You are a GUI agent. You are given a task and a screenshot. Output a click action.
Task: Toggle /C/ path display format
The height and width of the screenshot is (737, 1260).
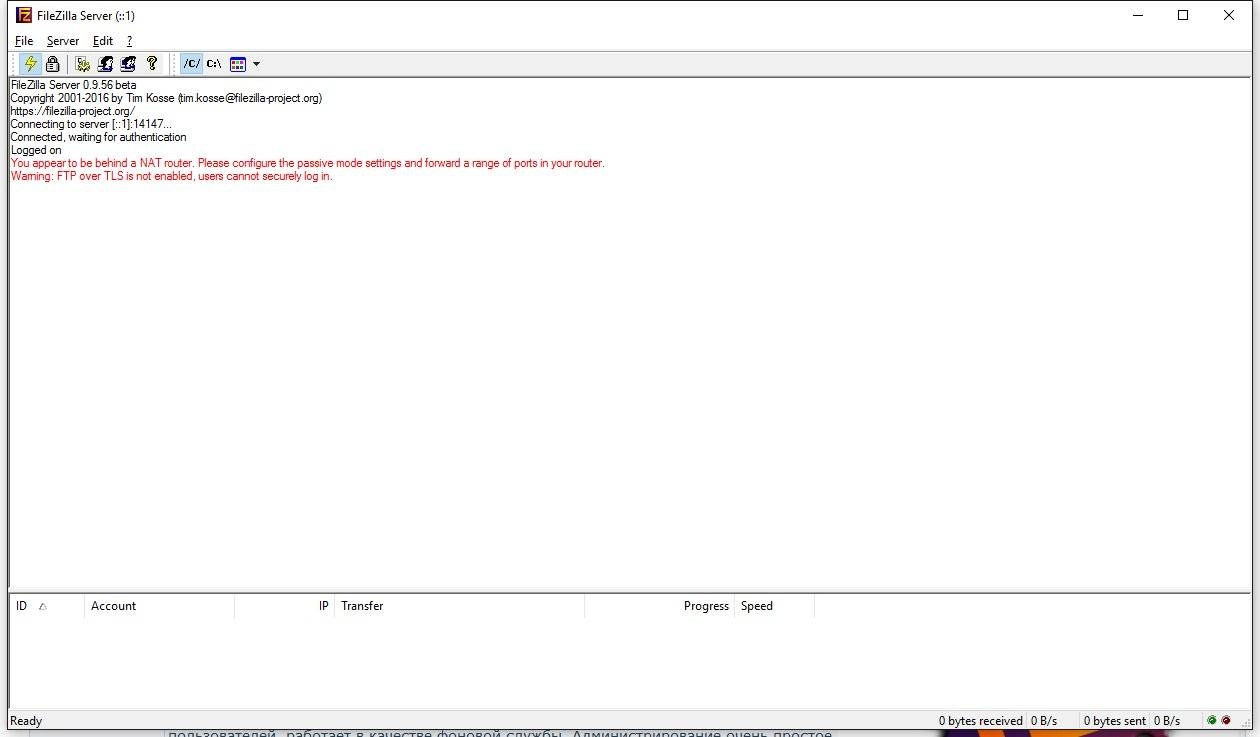pos(191,64)
